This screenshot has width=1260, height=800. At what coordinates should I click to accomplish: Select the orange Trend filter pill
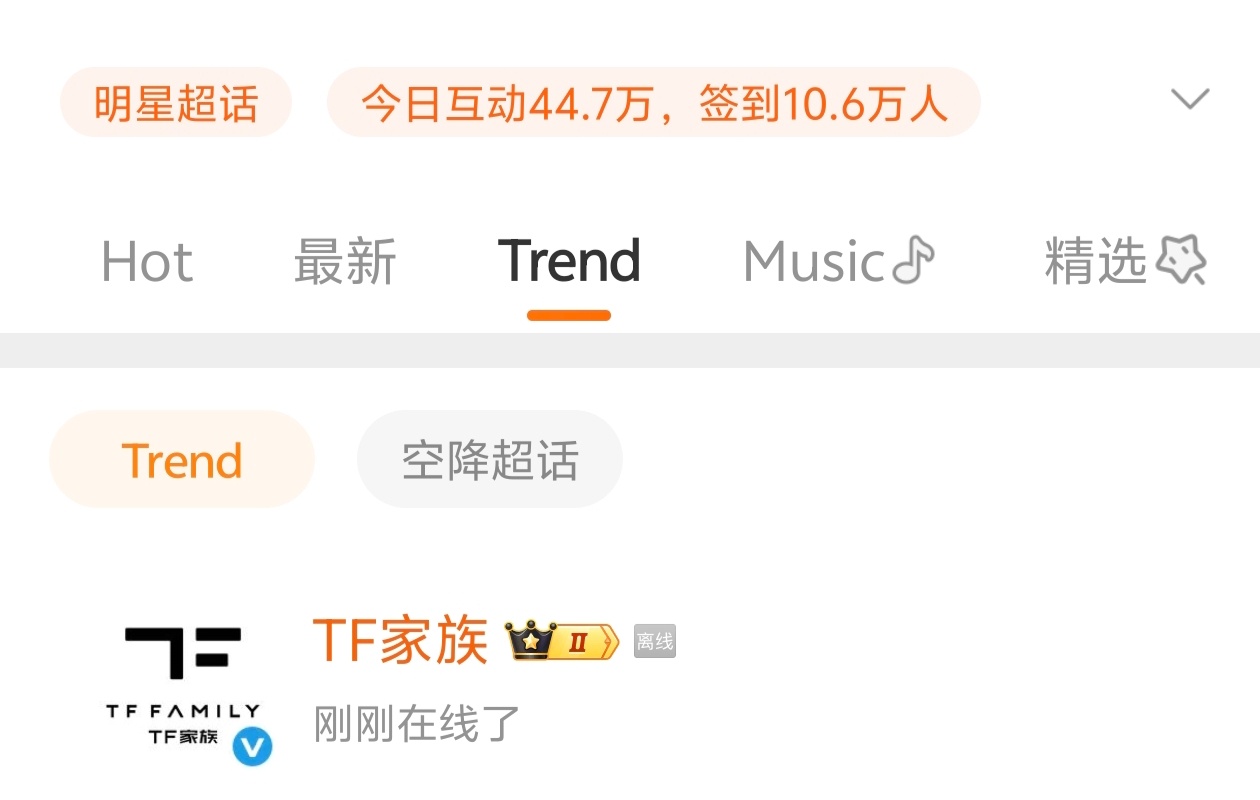coord(182,460)
